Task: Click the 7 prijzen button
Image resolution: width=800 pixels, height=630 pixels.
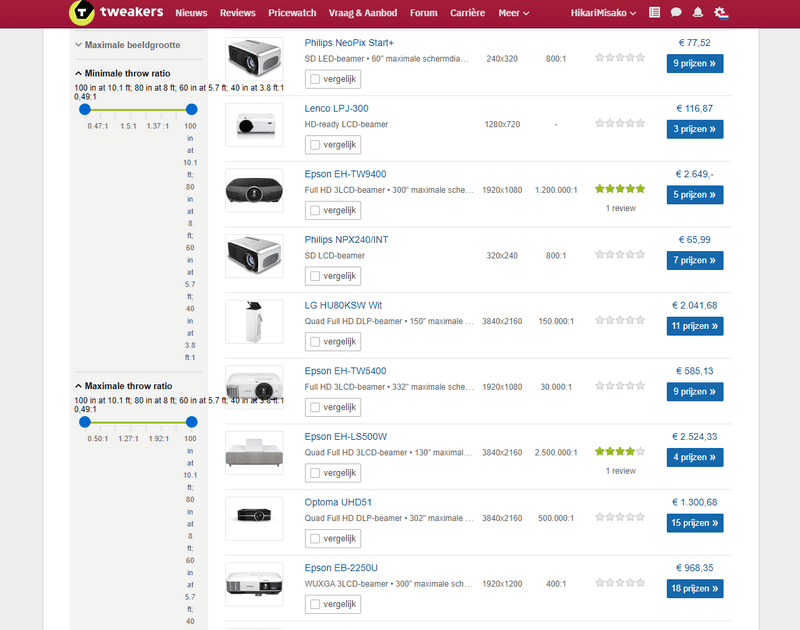Action: pos(694,261)
